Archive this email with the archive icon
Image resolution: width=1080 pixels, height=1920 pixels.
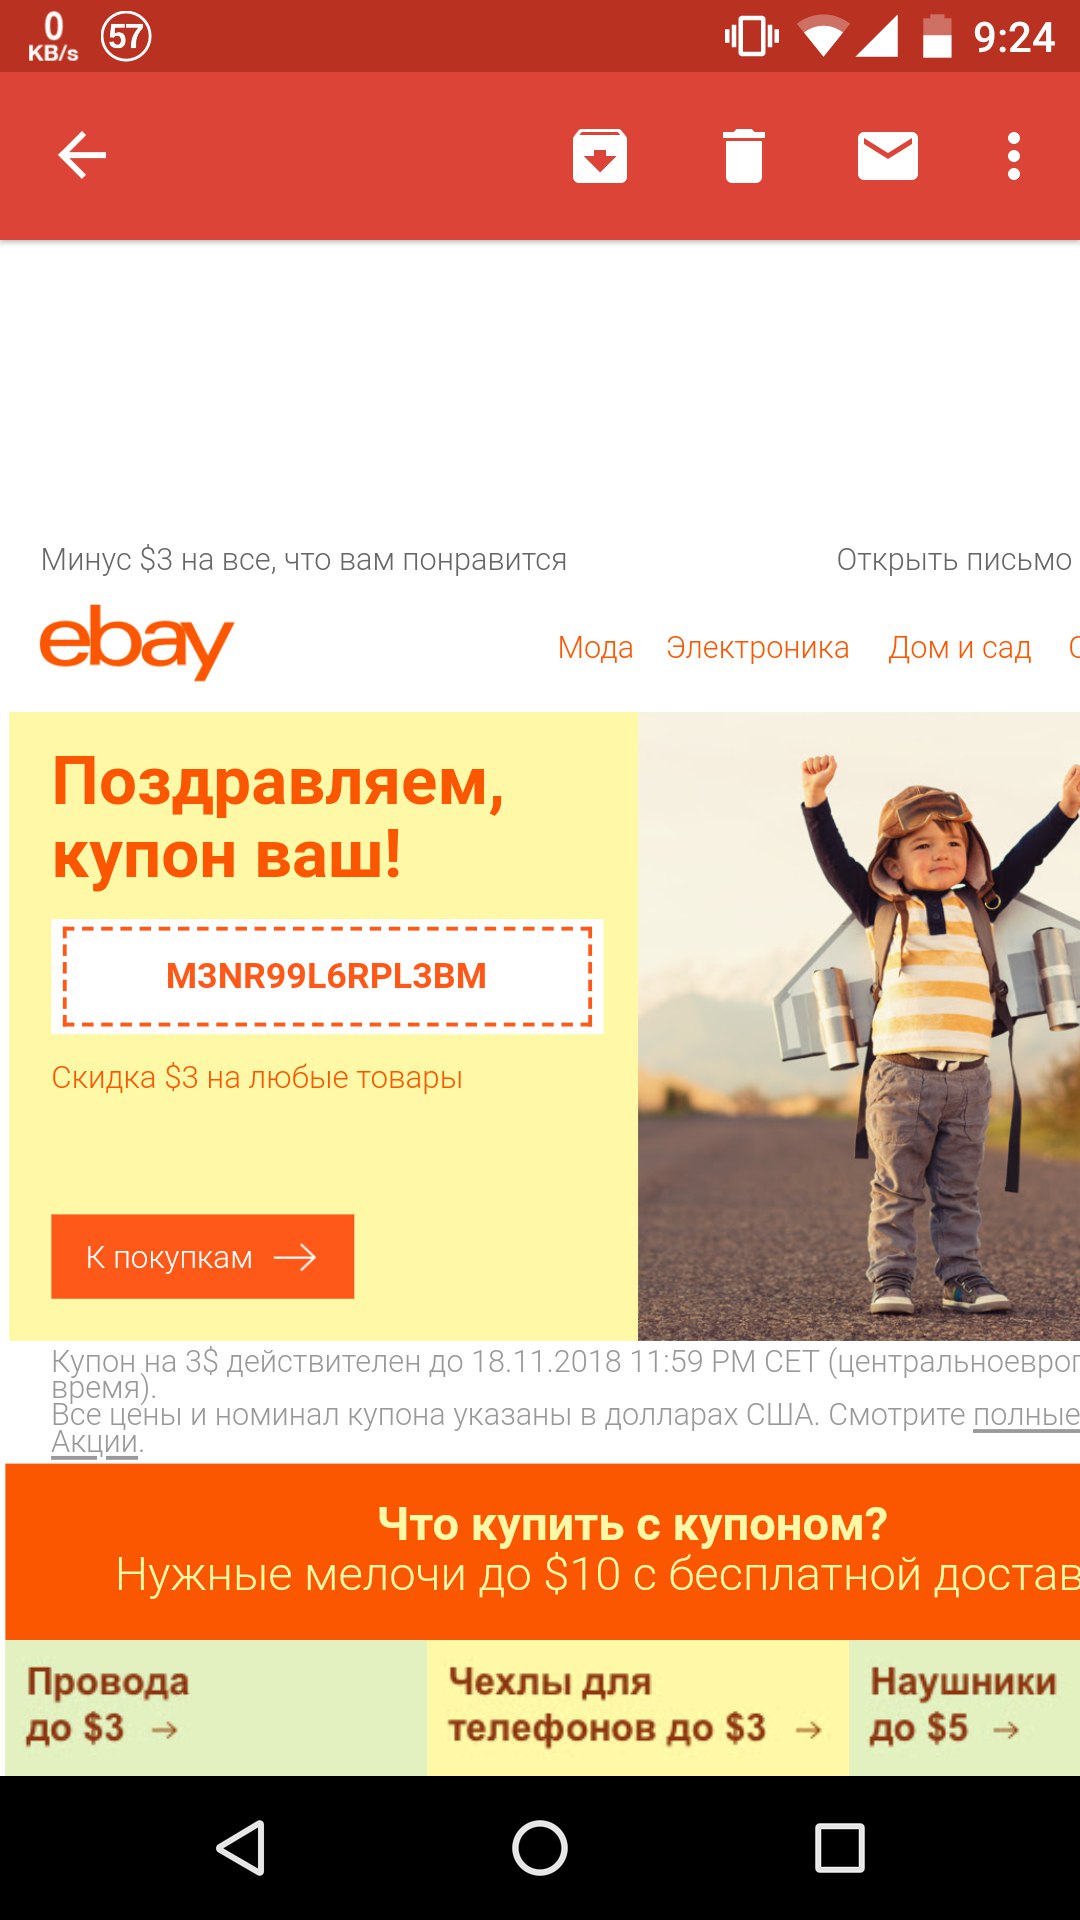coord(600,156)
